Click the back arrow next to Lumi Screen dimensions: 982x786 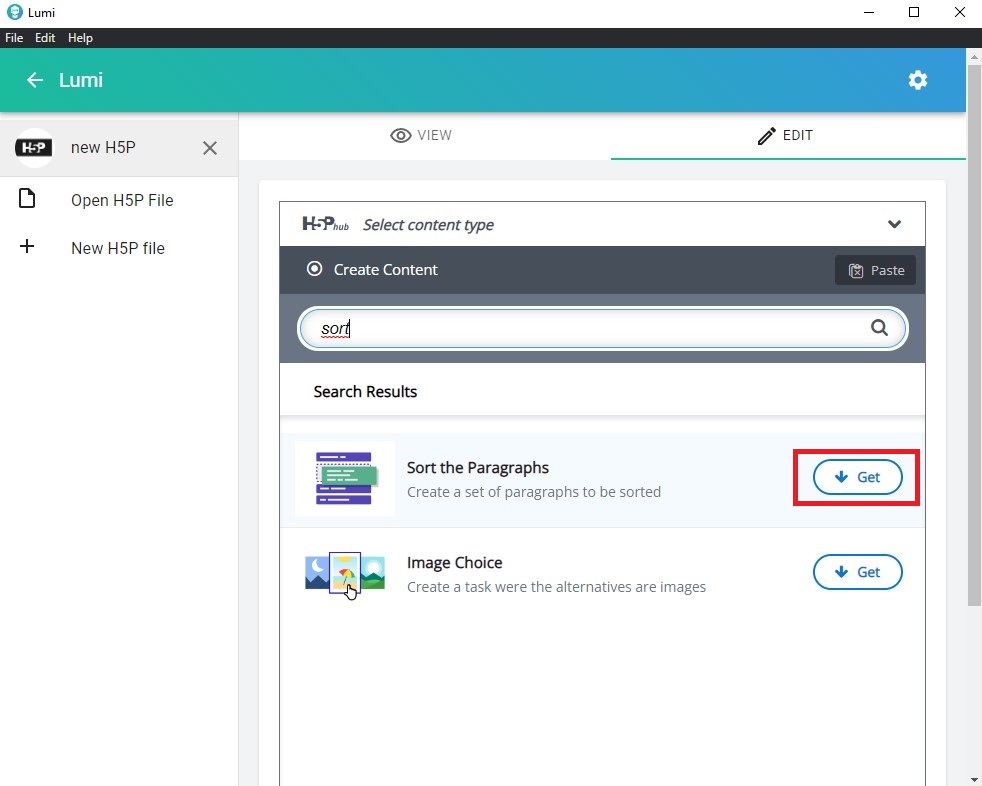tap(35, 80)
